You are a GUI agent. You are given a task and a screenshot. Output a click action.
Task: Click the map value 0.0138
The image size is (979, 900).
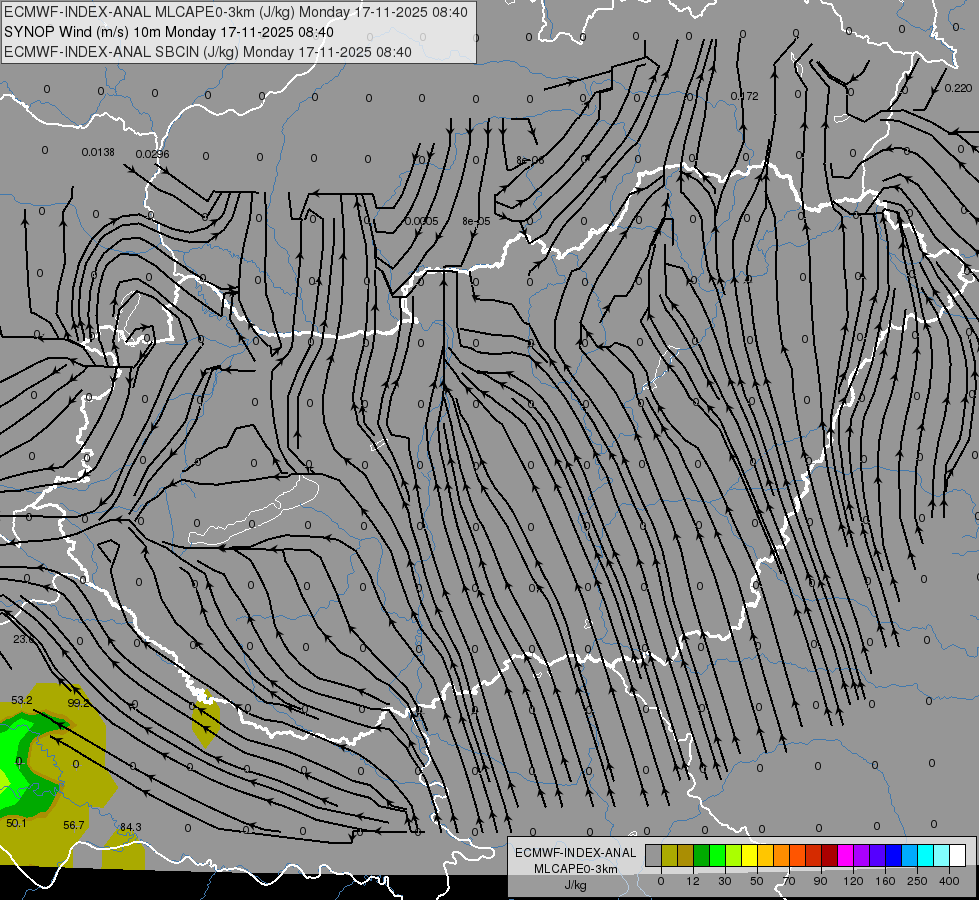click(98, 152)
